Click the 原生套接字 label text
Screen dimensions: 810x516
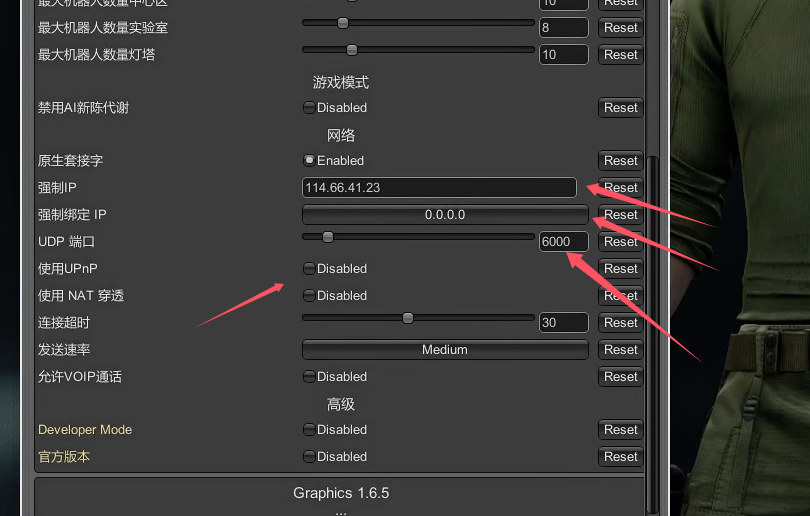point(70,161)
